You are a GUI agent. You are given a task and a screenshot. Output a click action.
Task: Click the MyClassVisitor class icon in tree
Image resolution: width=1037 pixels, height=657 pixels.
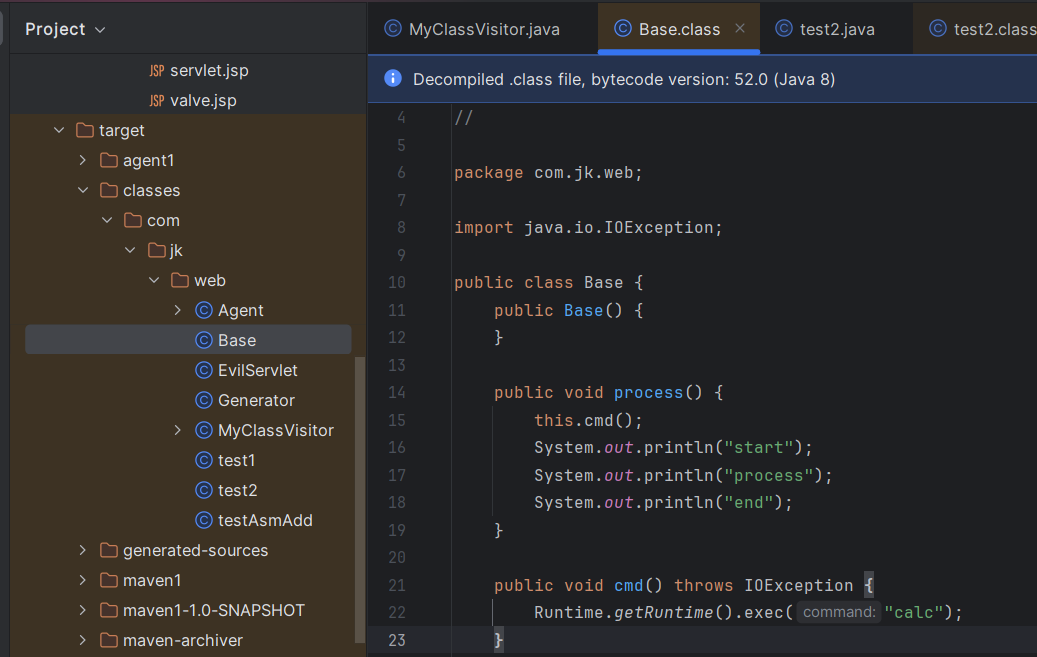click(204, 430)
